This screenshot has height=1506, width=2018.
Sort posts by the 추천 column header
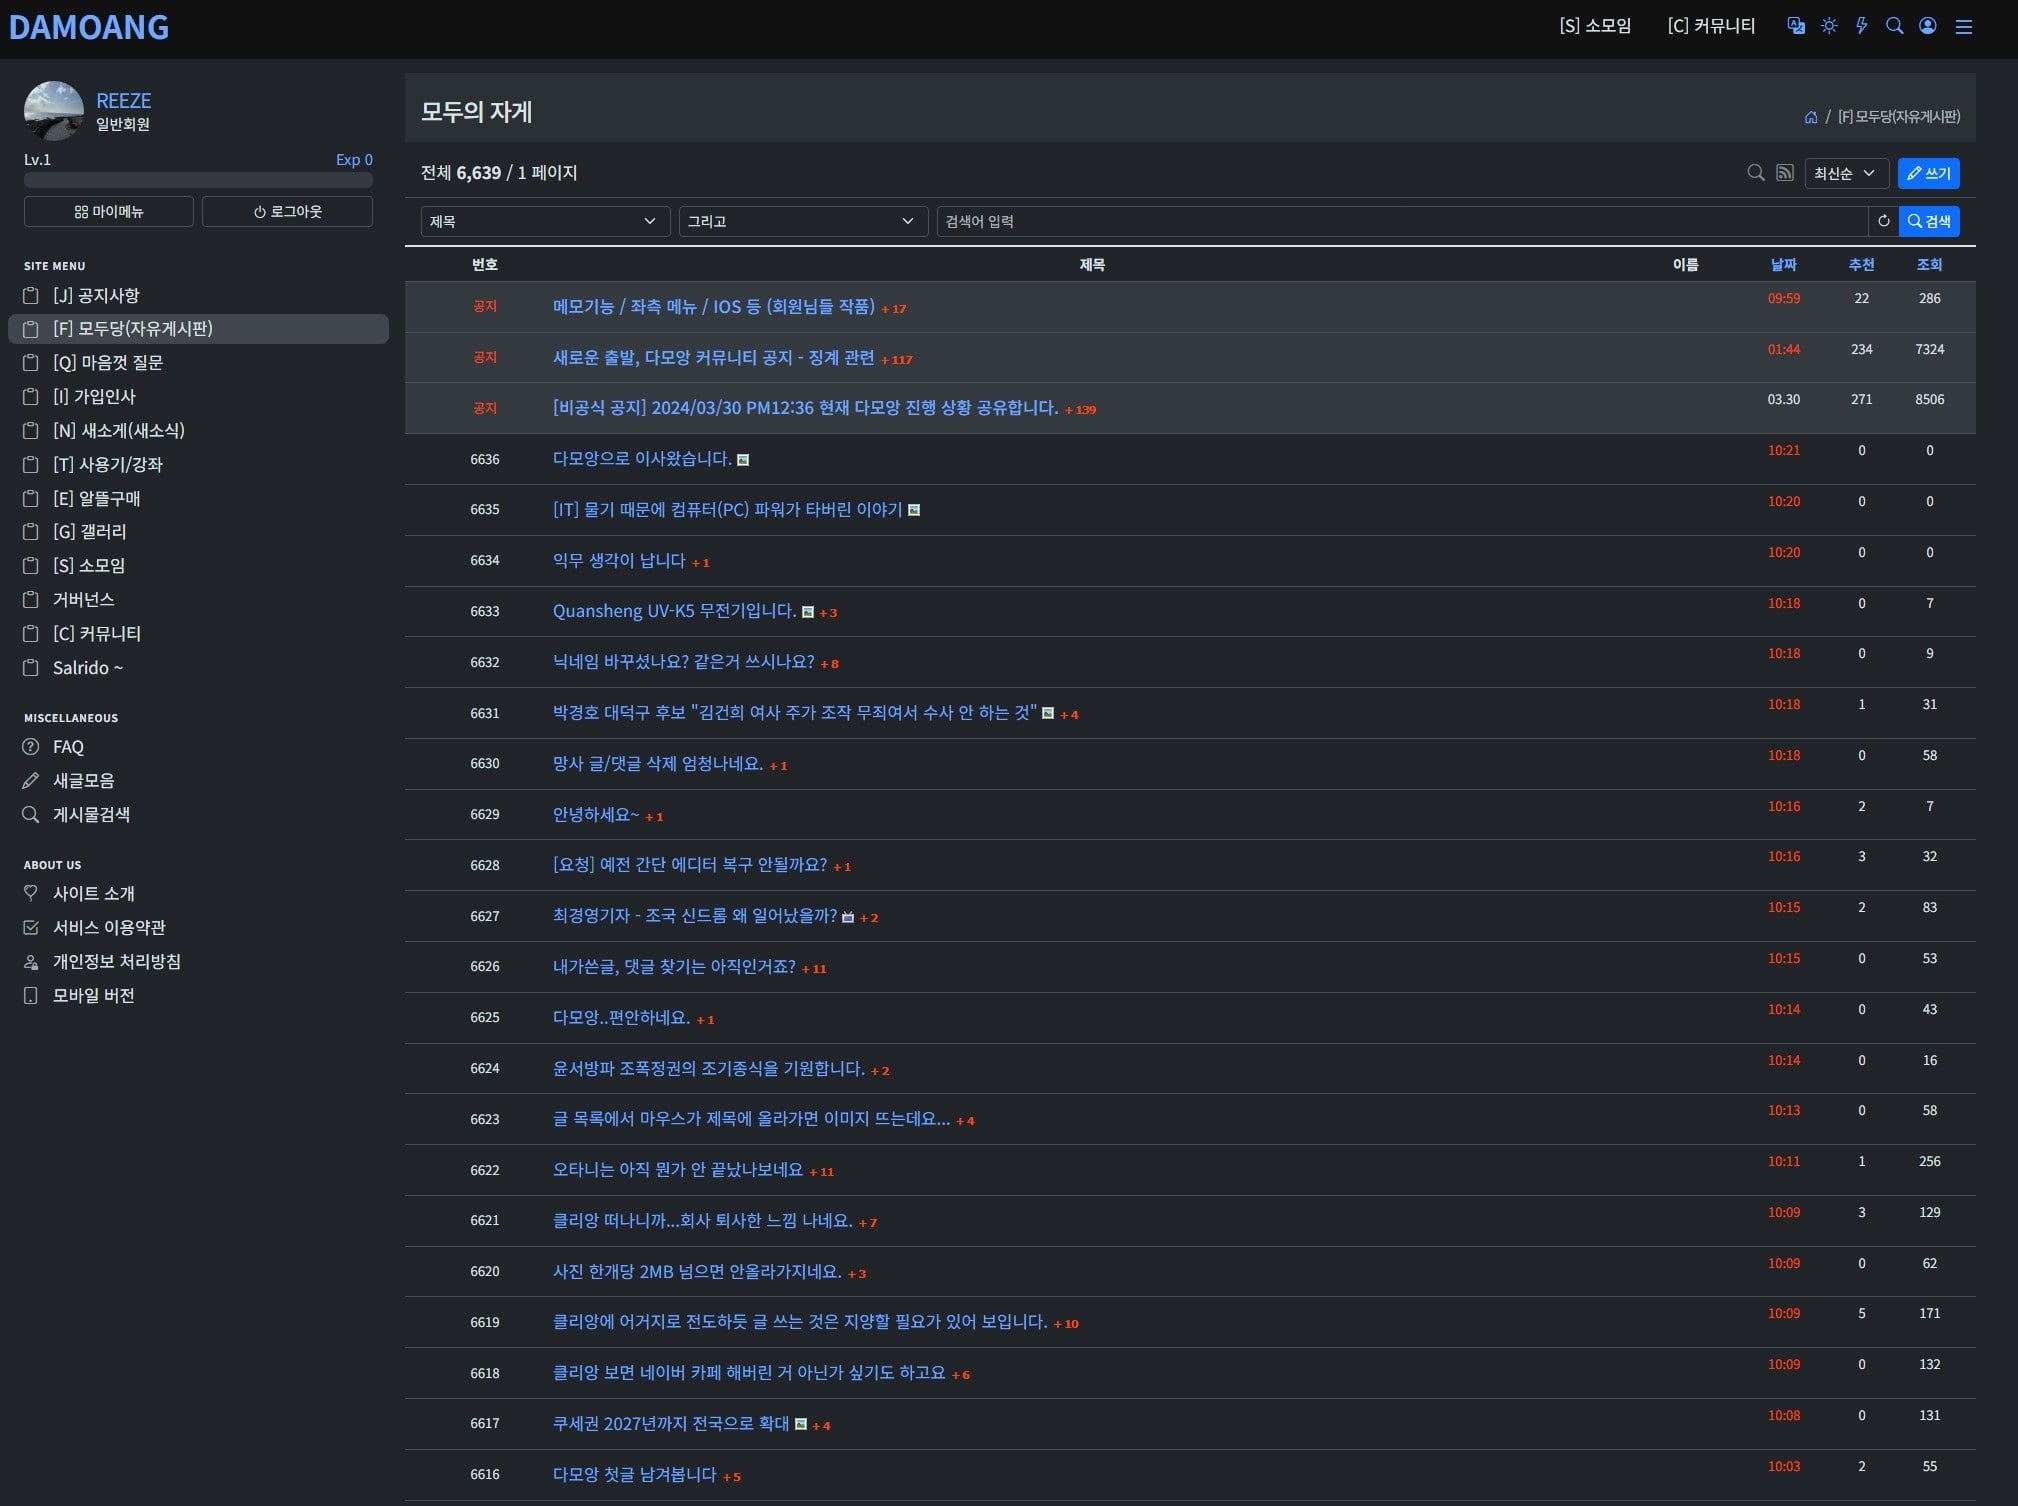pyautogui.click(x=1861, y=265)
